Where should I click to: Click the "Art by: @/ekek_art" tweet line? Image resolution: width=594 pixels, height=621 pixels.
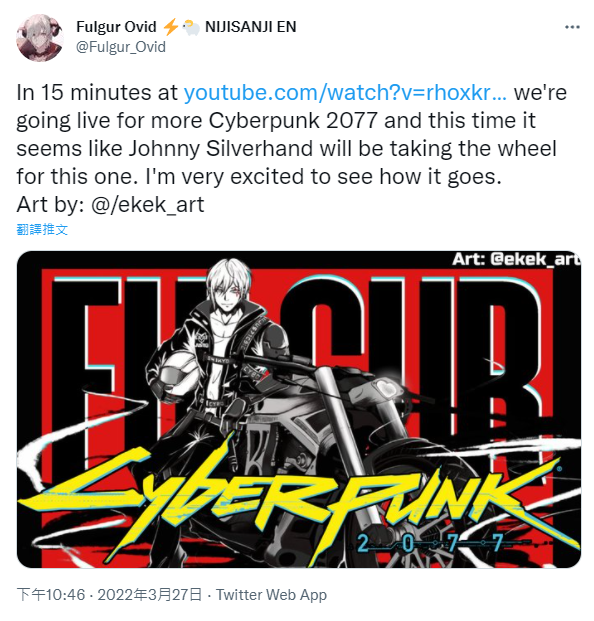pos(110,205)
